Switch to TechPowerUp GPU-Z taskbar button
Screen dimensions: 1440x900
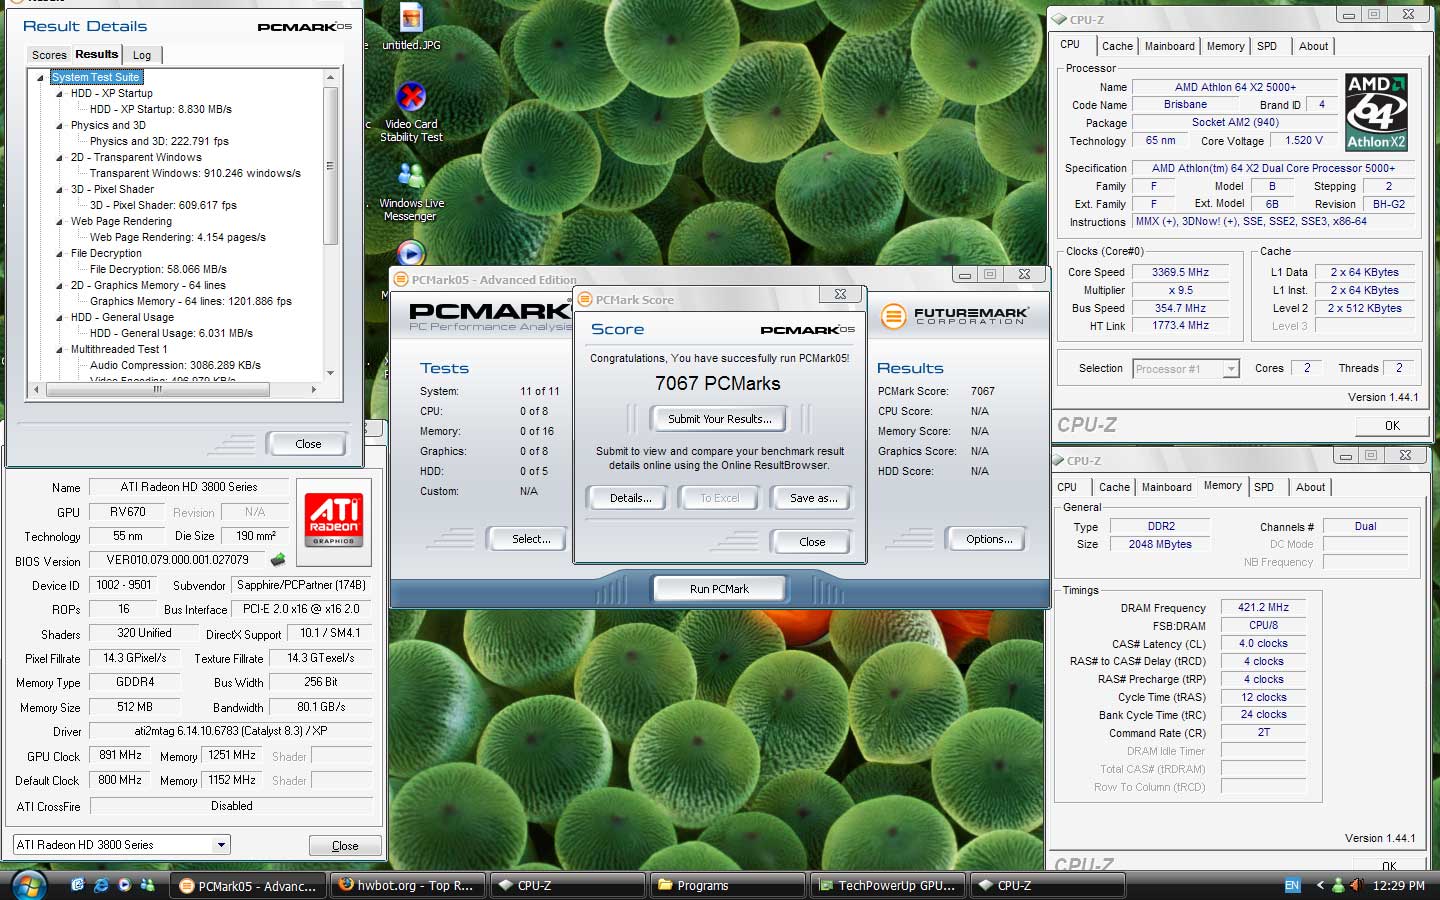[x=887, y=885]
